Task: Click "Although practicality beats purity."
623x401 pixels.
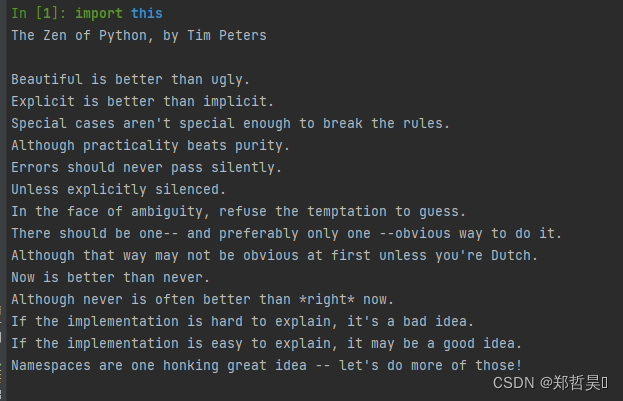Action: [150, 145]
